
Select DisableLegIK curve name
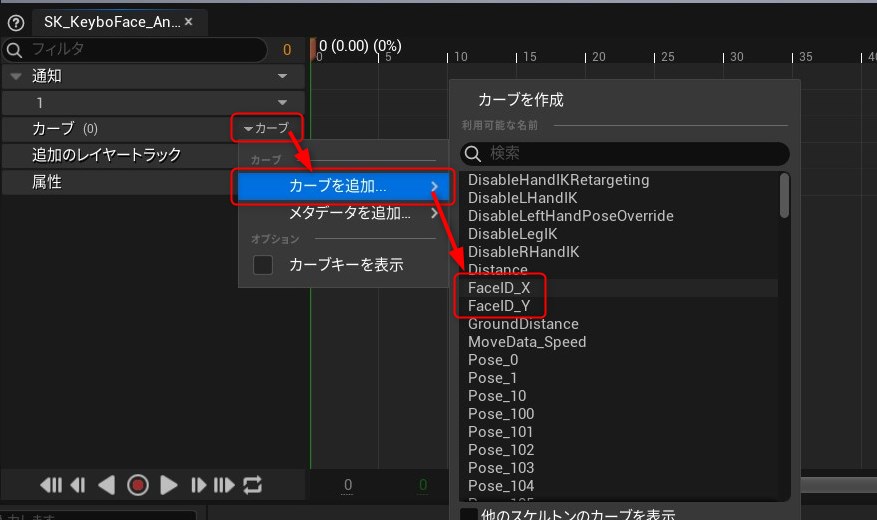[512, 234]
